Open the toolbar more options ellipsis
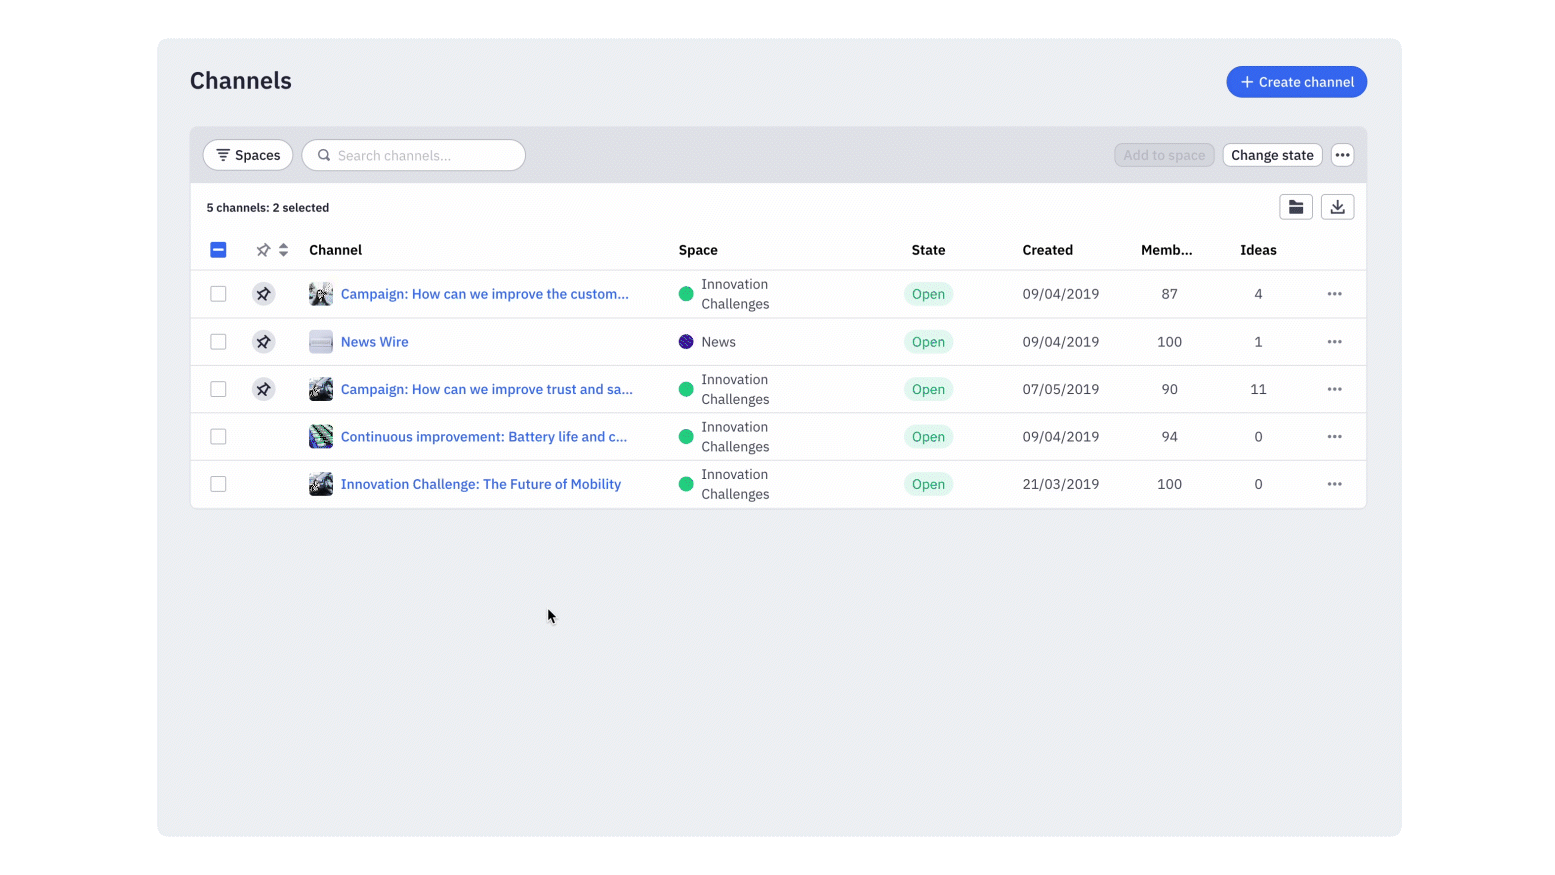 pos(1342,155)
